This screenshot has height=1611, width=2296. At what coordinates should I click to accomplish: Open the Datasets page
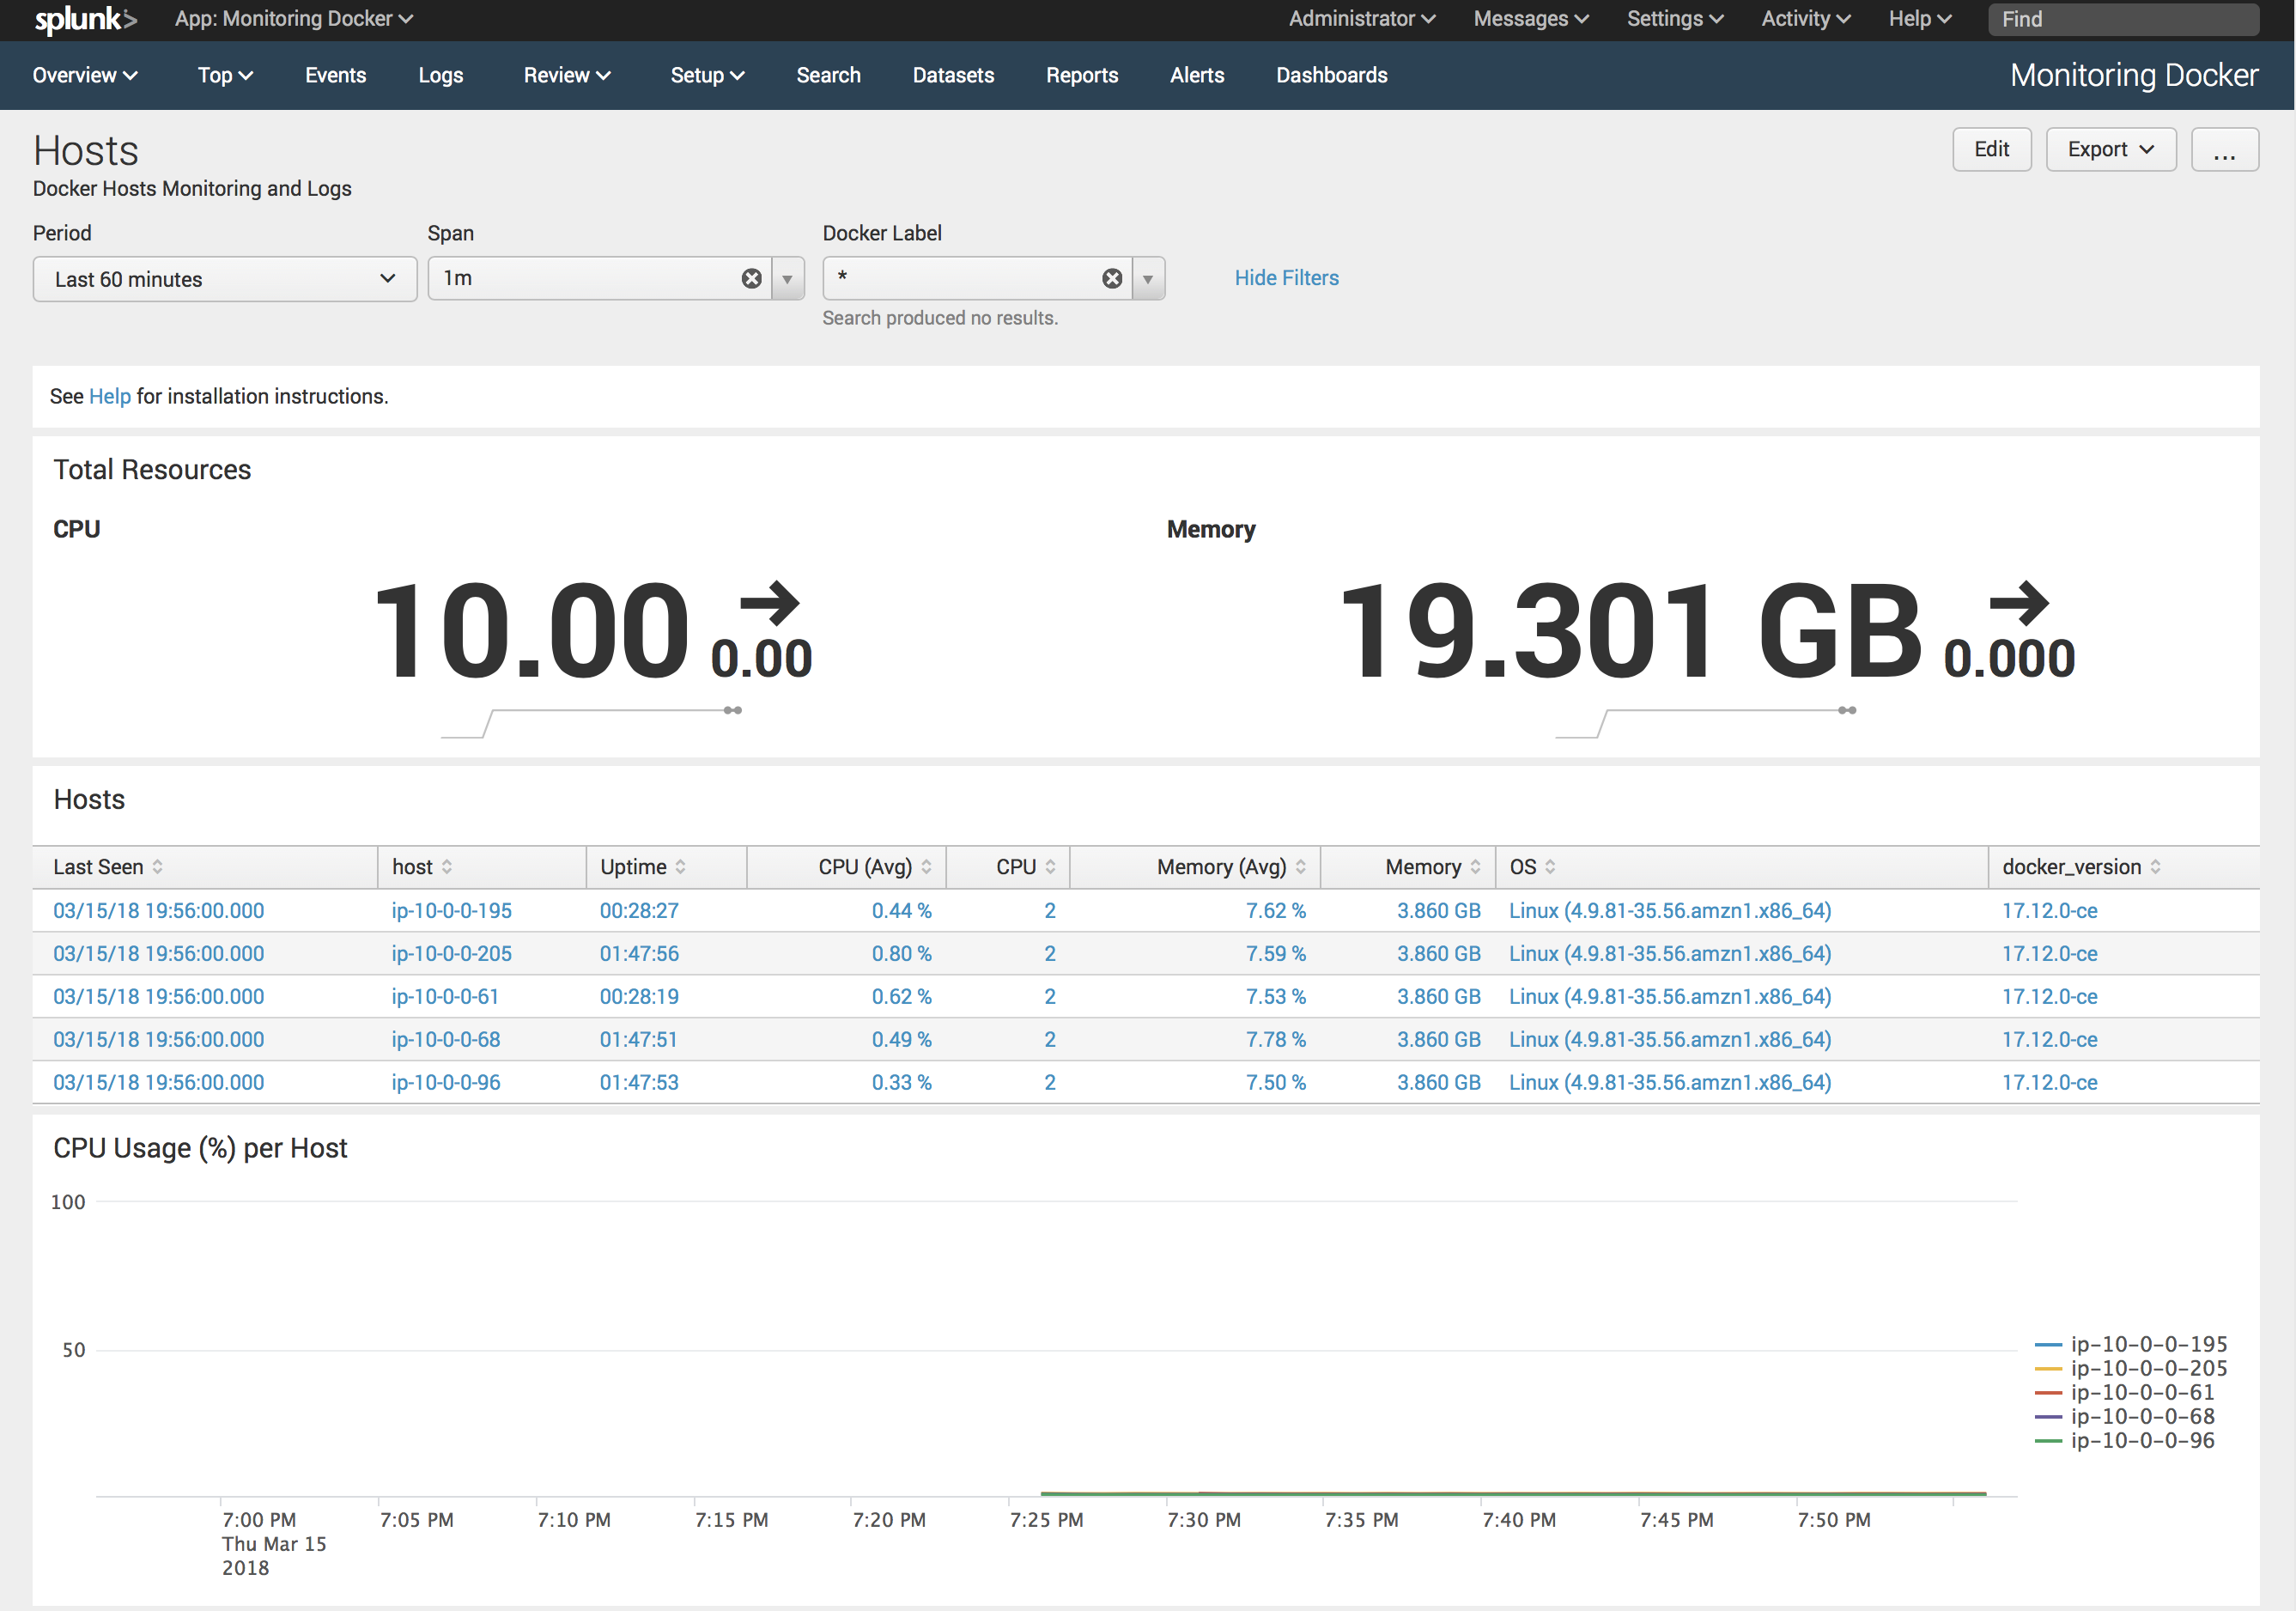click(953, 75)
